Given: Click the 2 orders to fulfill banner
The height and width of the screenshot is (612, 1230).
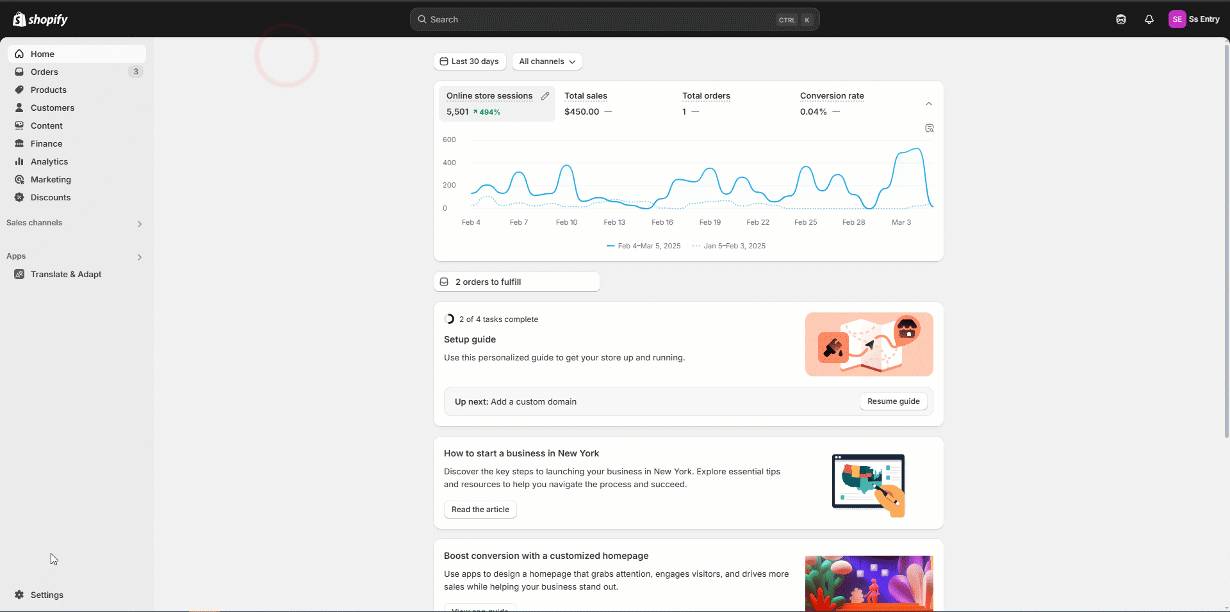Looking at the screenshot, I should tap(516, 282).
